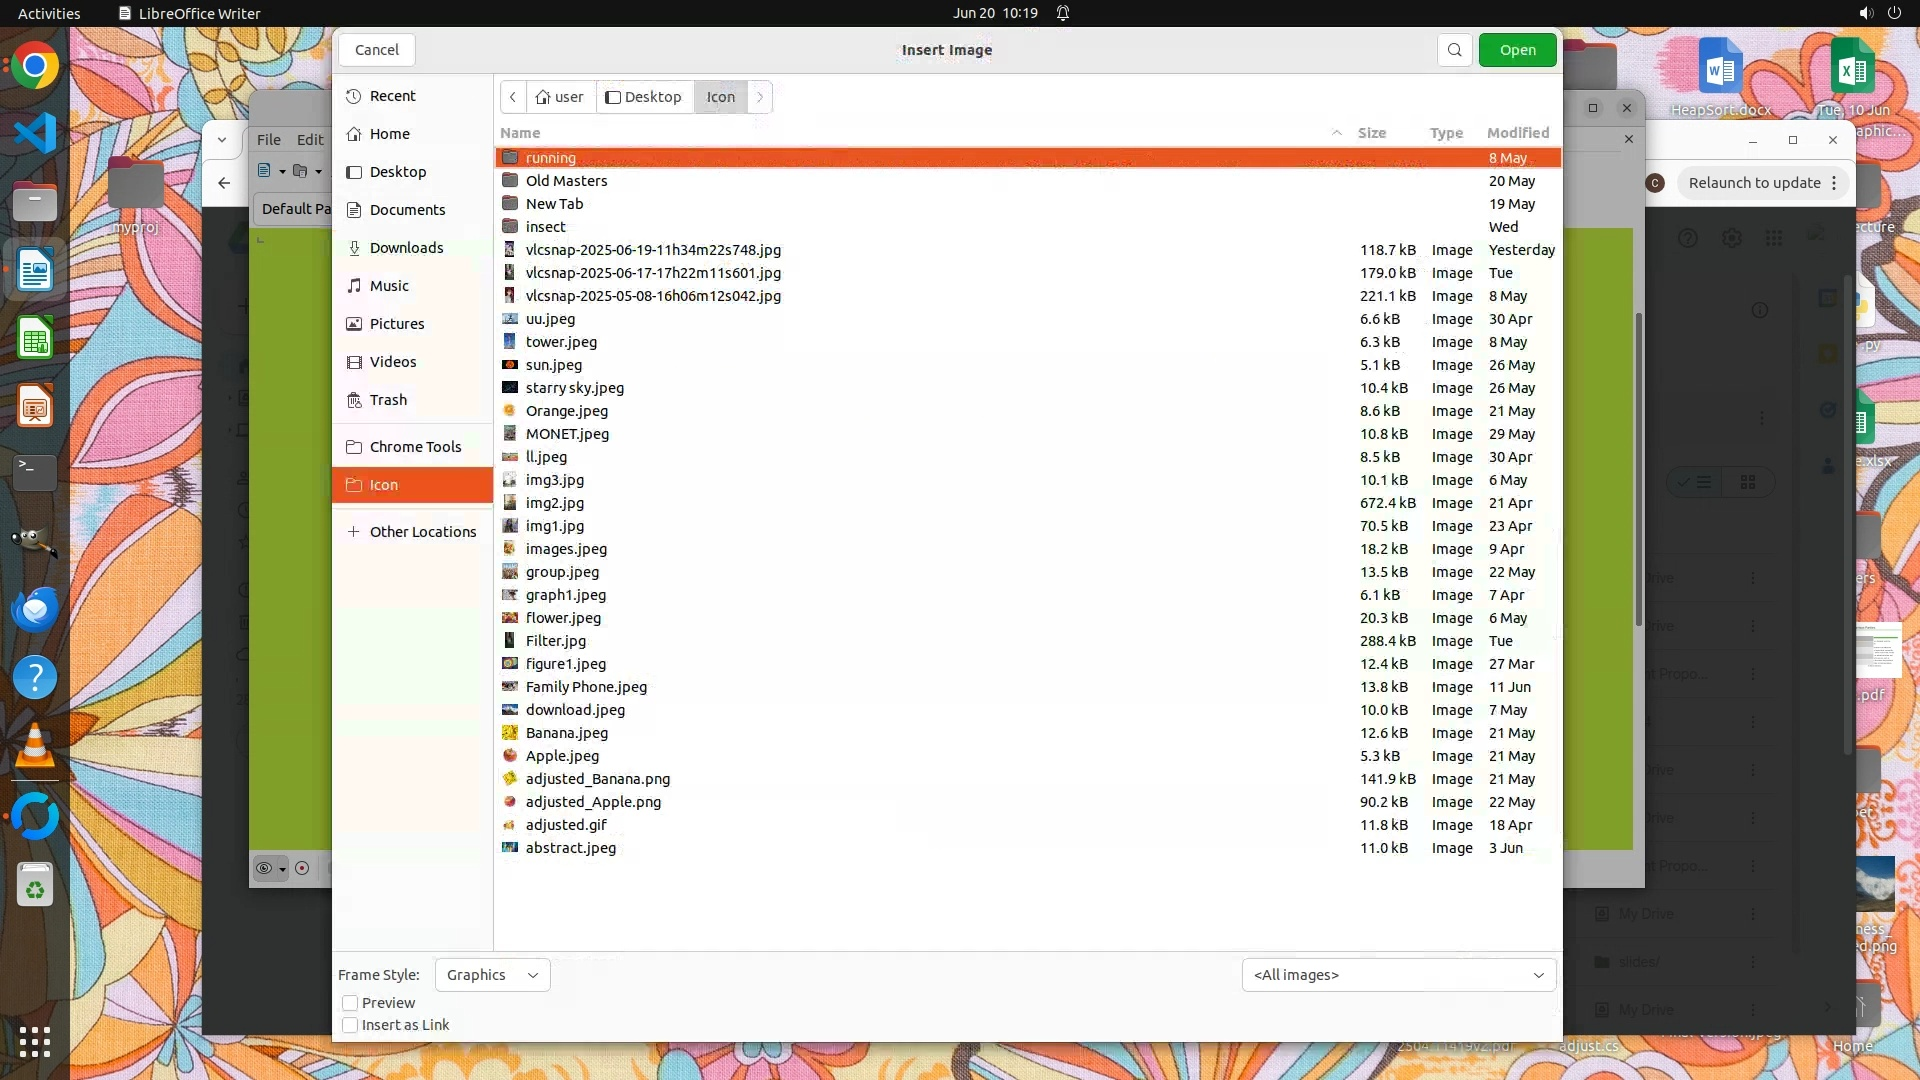Click the back arrow in path bar
Screen dimensions: 1920x1080
tap(513, 97)
